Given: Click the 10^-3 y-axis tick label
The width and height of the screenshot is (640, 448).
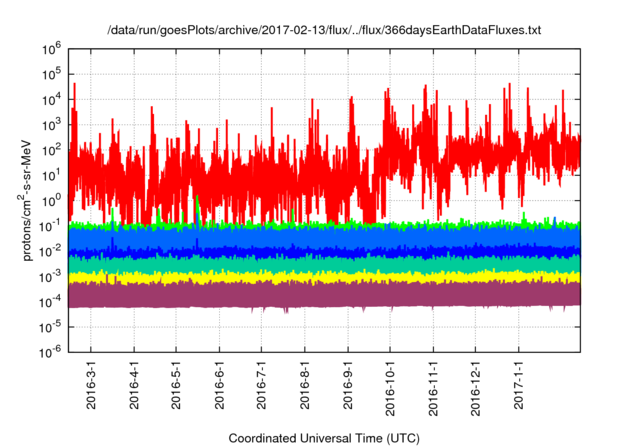Looking at the screenshot, I should [x=52, y=275].
